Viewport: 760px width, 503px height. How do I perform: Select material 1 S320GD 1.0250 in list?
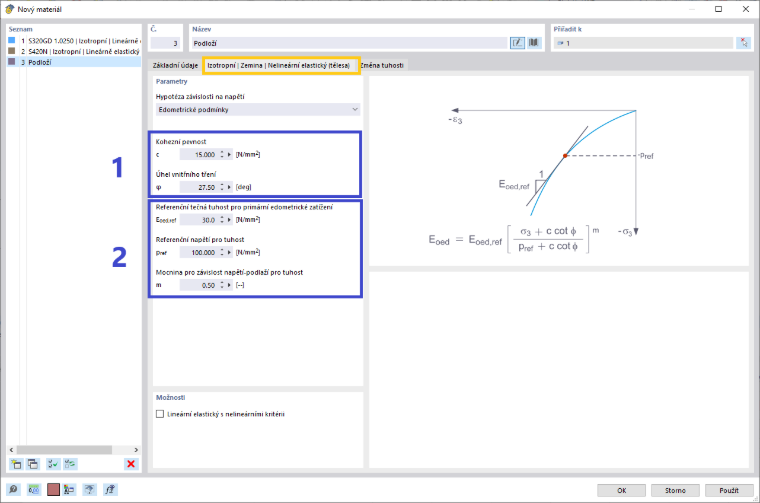click(x=75, y=41)
